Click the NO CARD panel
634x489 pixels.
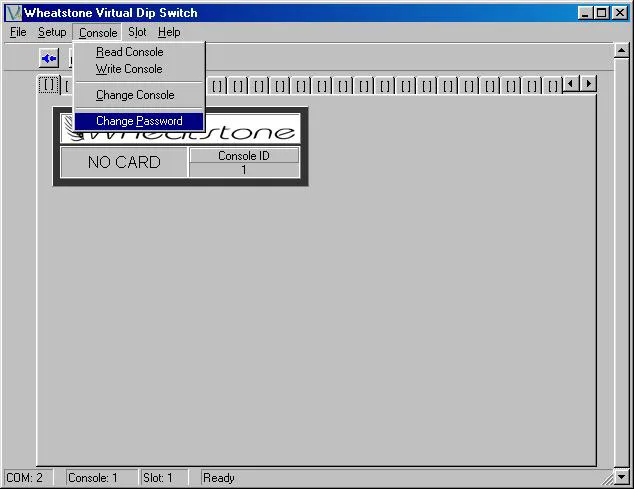coord(124,162)
